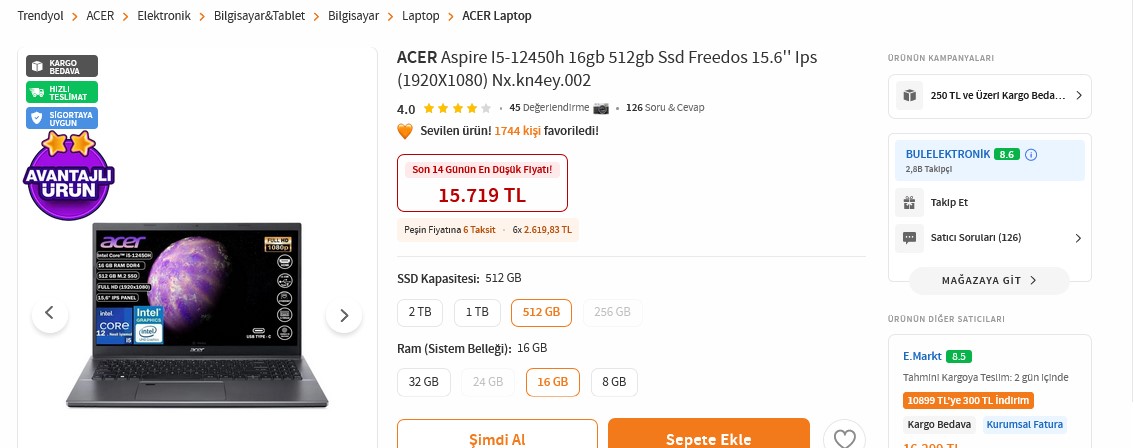Viewport: 1134px width, 448px height.
Task: Open the 126 Soru & Cevap link
Action: click(x=665, y=108)
